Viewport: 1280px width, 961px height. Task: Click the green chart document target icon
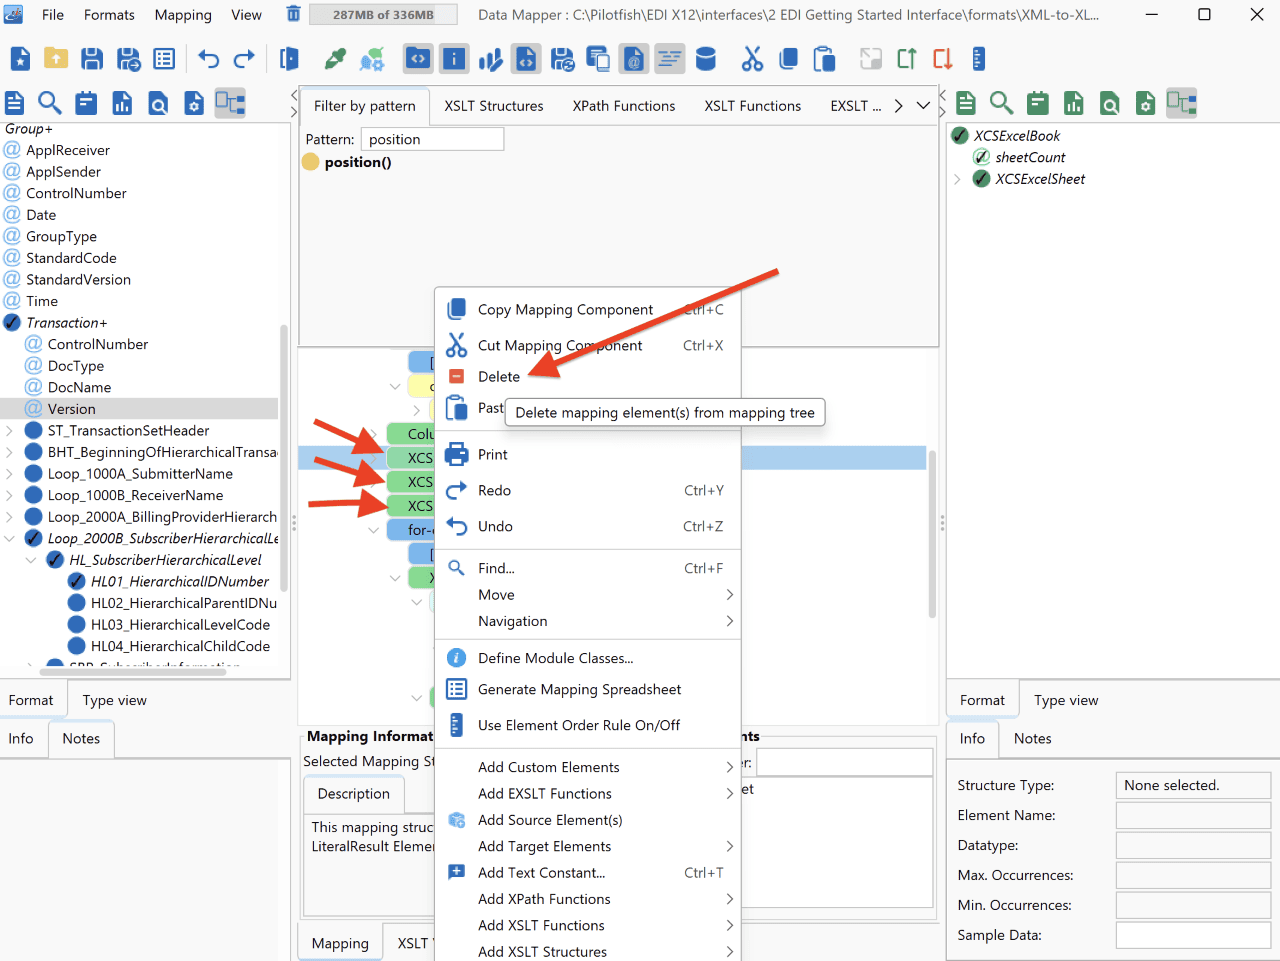[x=1073, y=103]
